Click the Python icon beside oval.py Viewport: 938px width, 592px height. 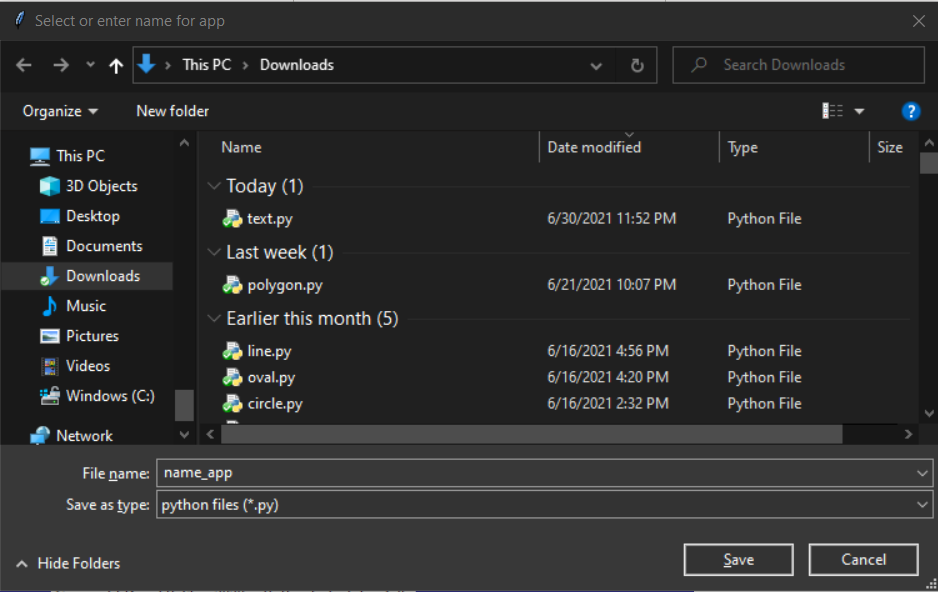232,377
